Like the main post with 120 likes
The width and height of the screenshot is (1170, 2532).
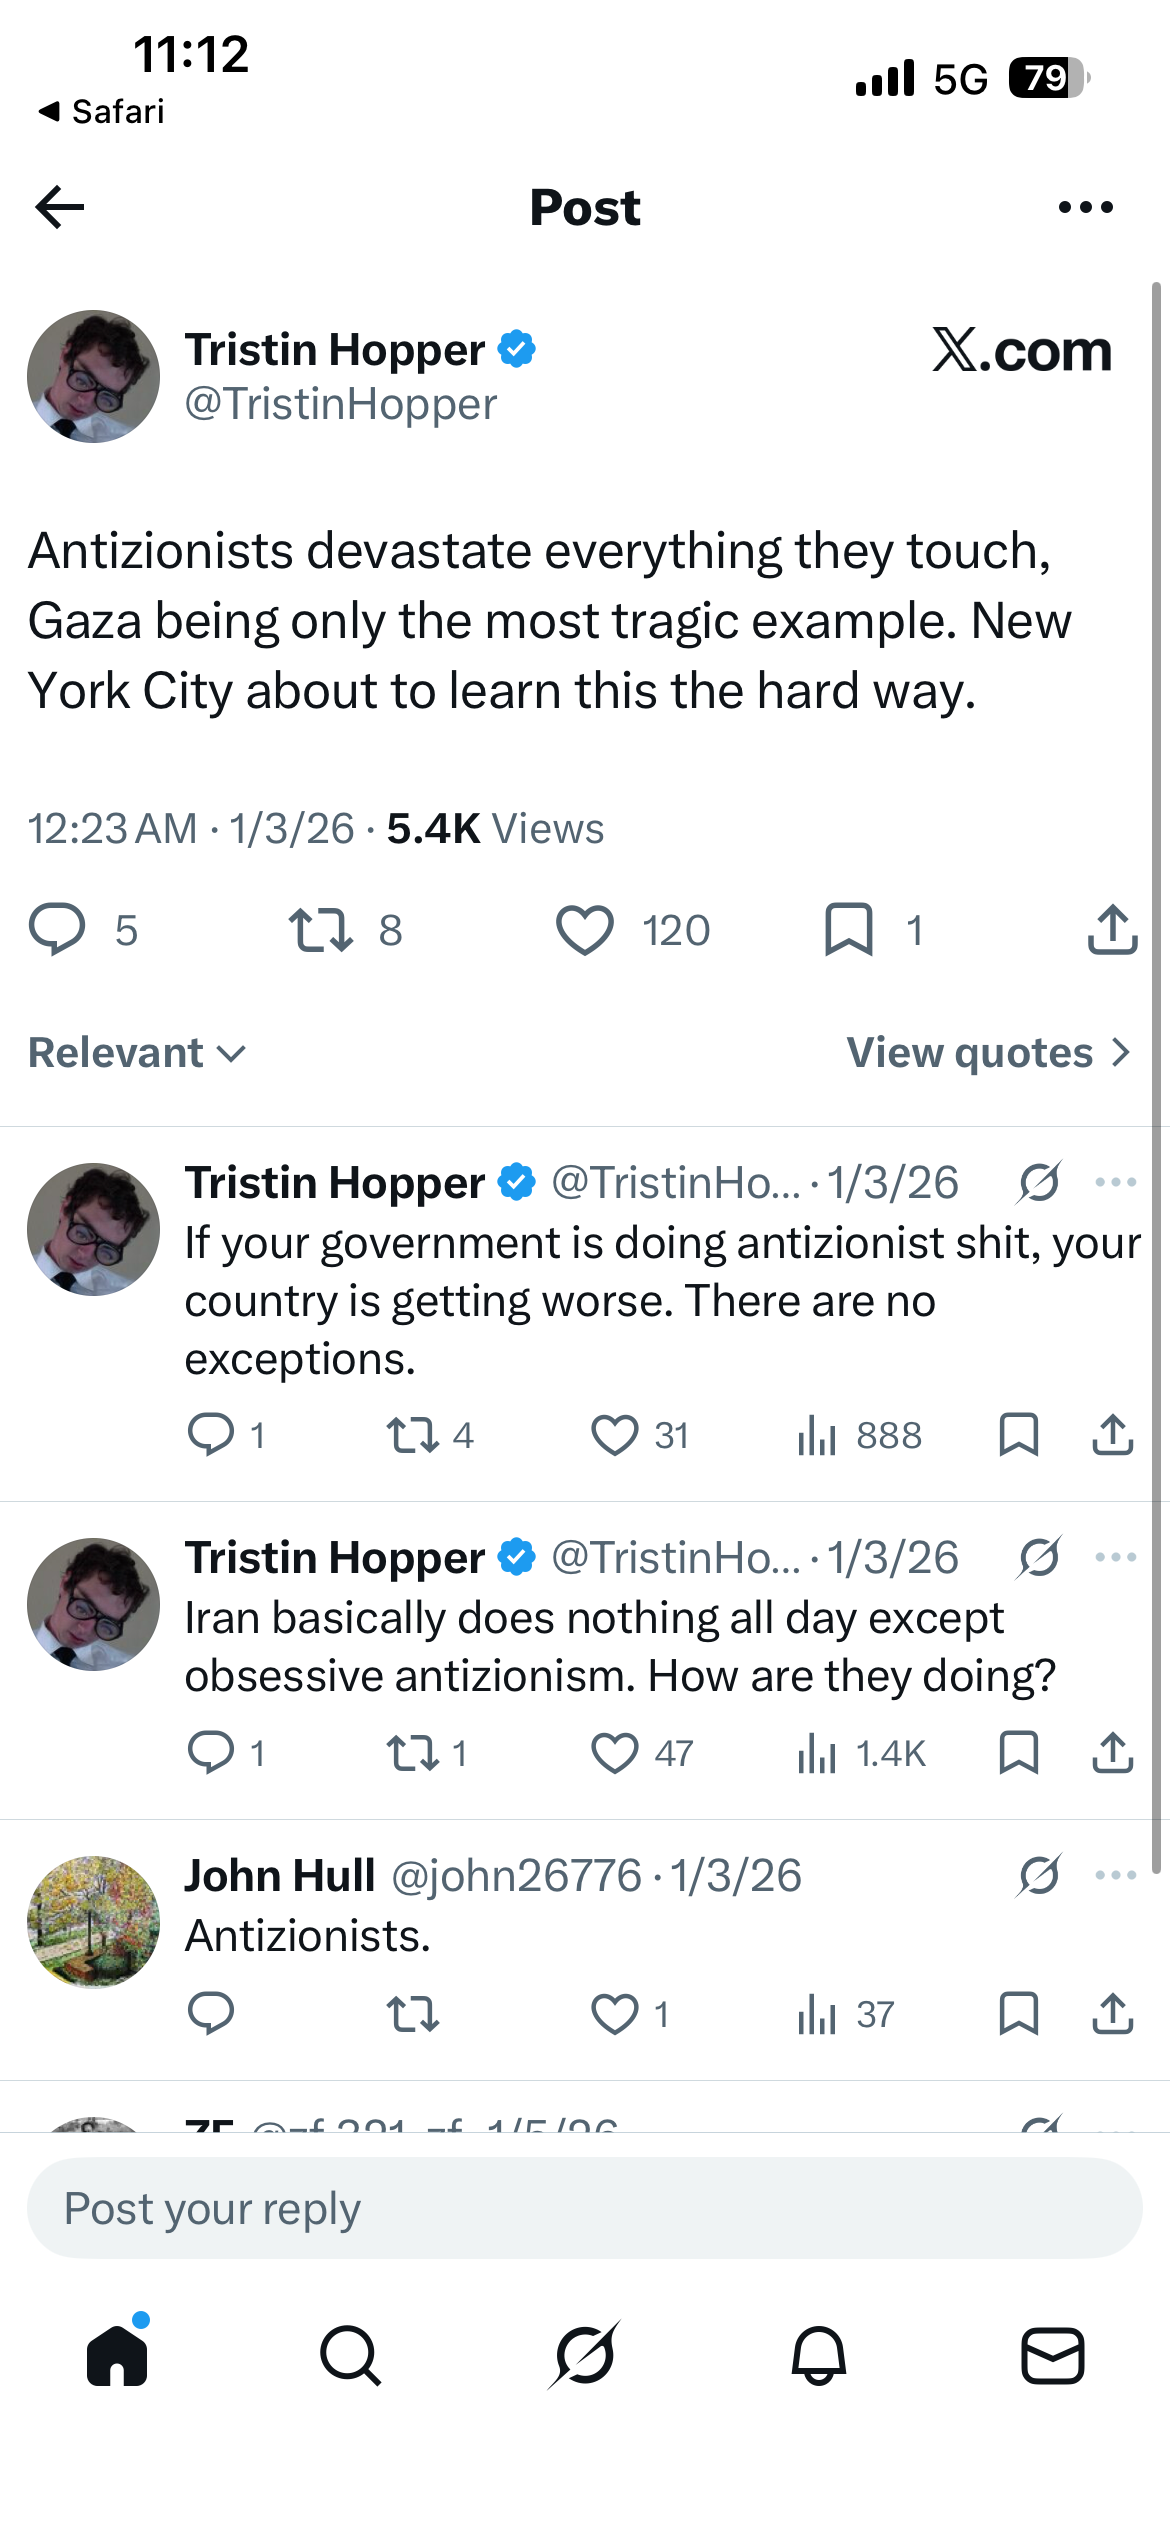tap(585, 930)
